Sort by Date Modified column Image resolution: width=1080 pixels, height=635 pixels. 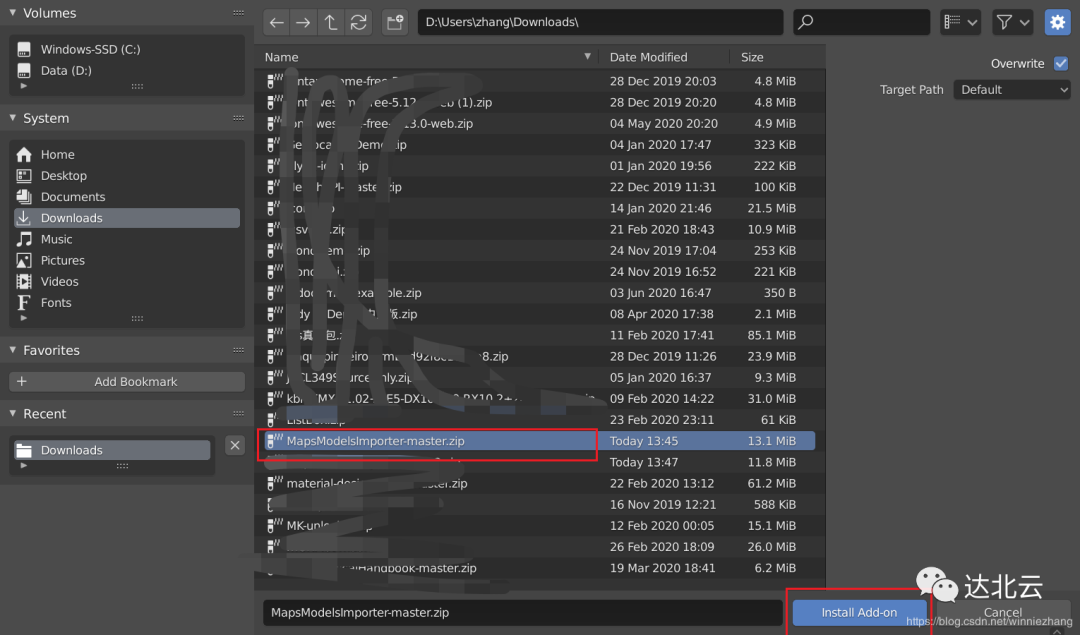664,57
